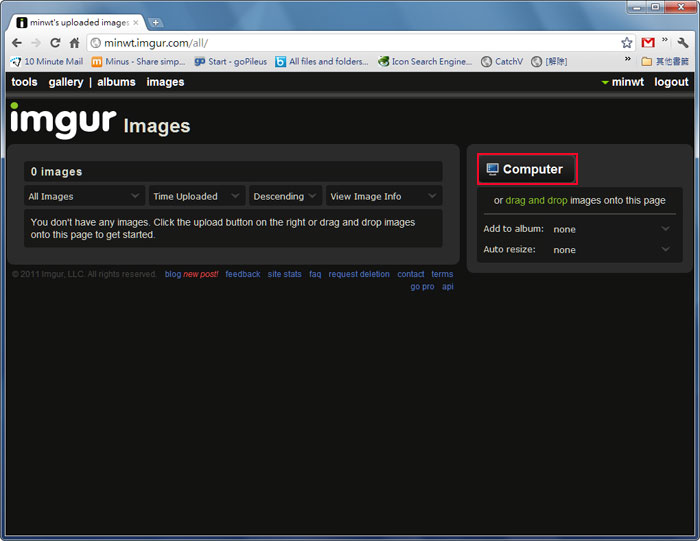
Task: Open the other bookmarks folder
Action: [665, 62]
